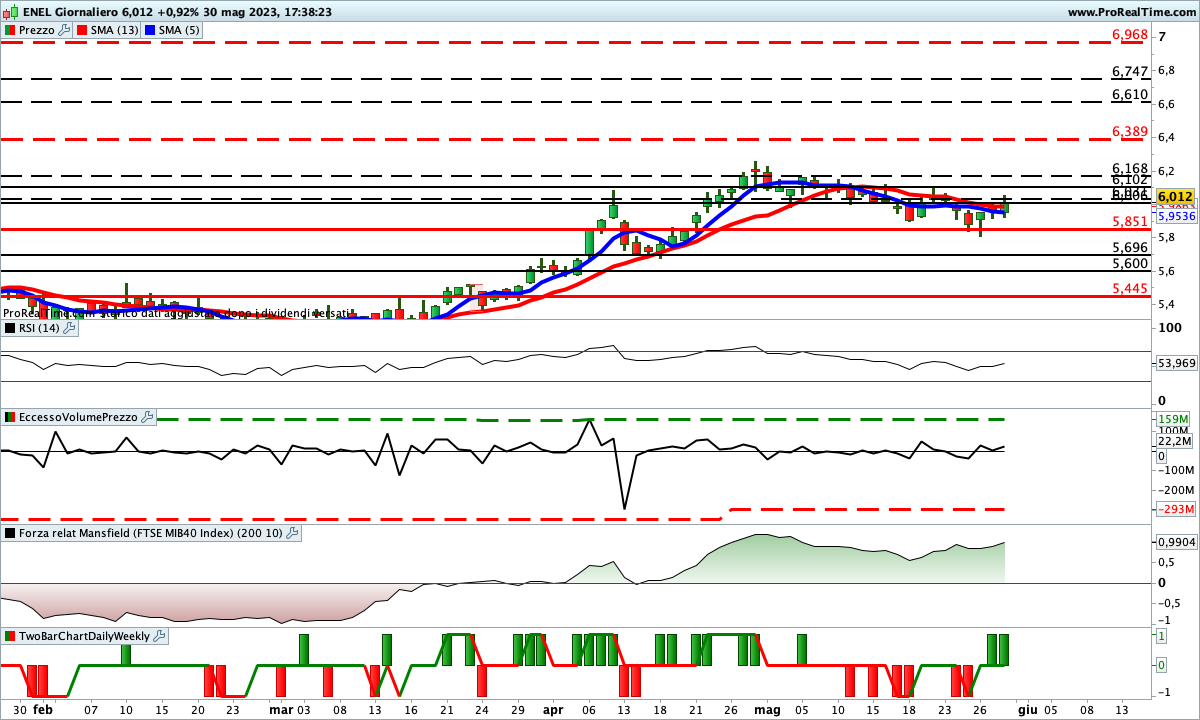Click the red -293M volume label

pos(1175,509)
